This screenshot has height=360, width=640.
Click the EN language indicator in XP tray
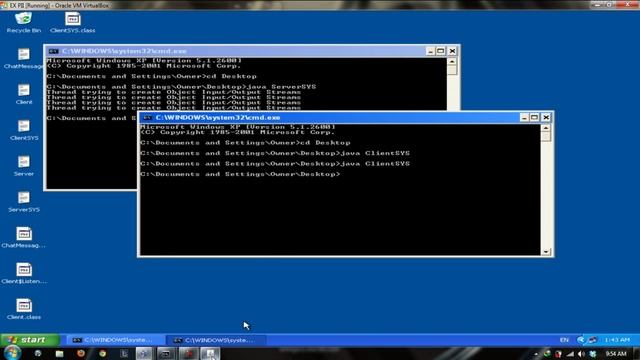pyautogui.click(x=564, y=340)
